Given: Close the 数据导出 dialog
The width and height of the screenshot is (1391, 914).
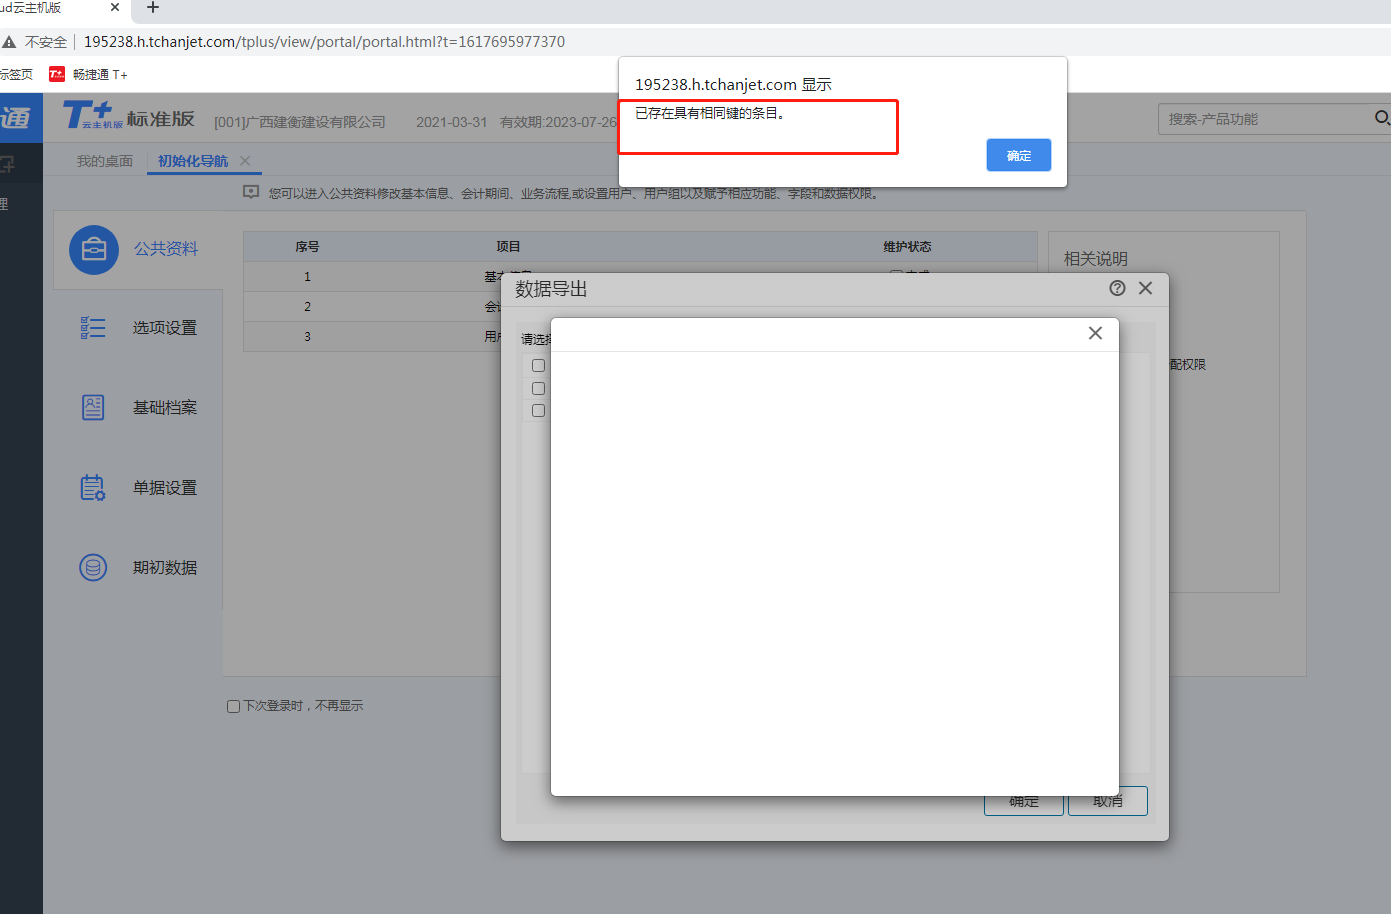Looking at the screenshot, I should [x=1146, y=288].
